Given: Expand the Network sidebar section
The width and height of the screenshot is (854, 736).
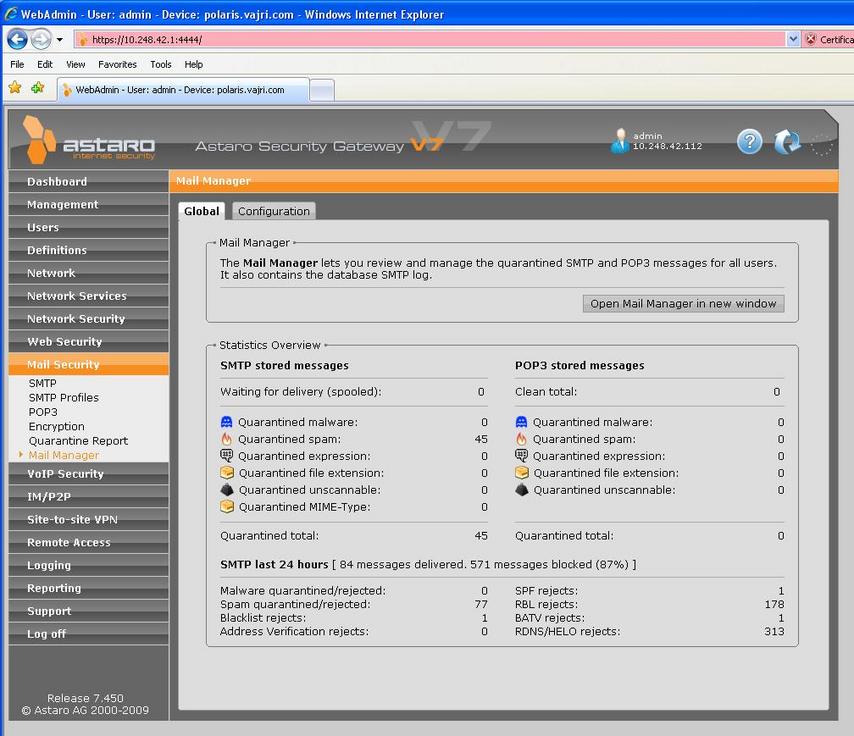Looking at the screenshot, I should click(88, 273).
